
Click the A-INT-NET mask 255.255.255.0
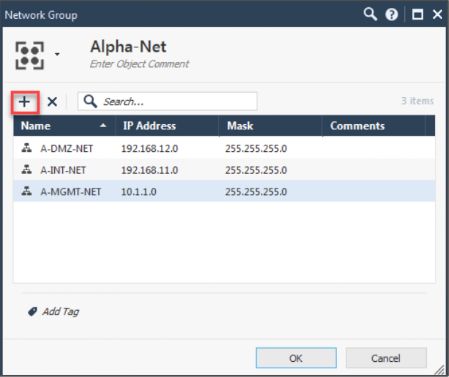click(256, 170)
